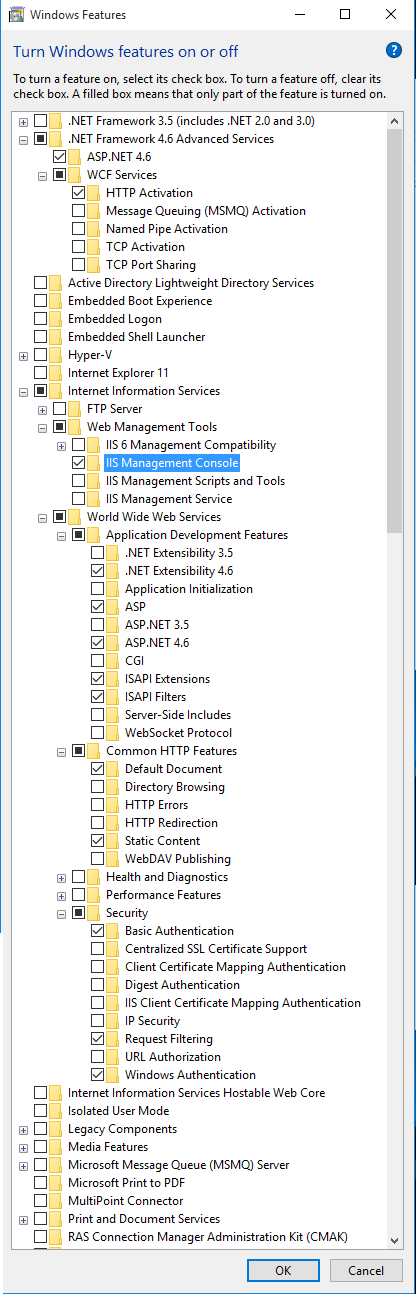Enable TCP Port Sharing checkbox
This screenshot has width=416, height=1295.
pyautogui.click(x=78, y=265)
